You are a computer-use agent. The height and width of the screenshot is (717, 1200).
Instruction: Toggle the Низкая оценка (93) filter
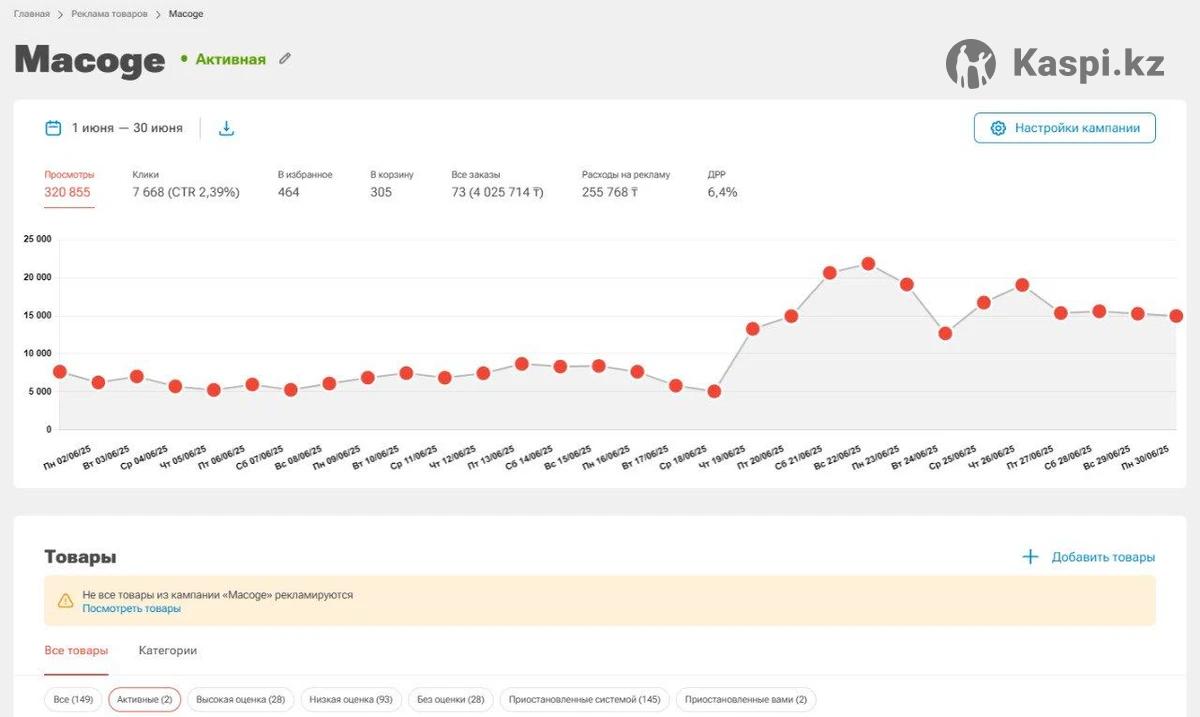tap(350, 699)
